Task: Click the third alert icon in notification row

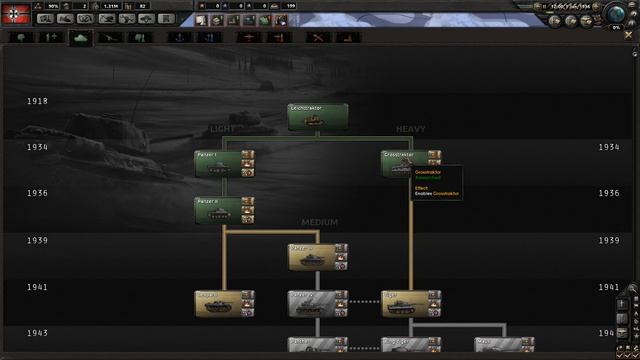Action: 233,20
